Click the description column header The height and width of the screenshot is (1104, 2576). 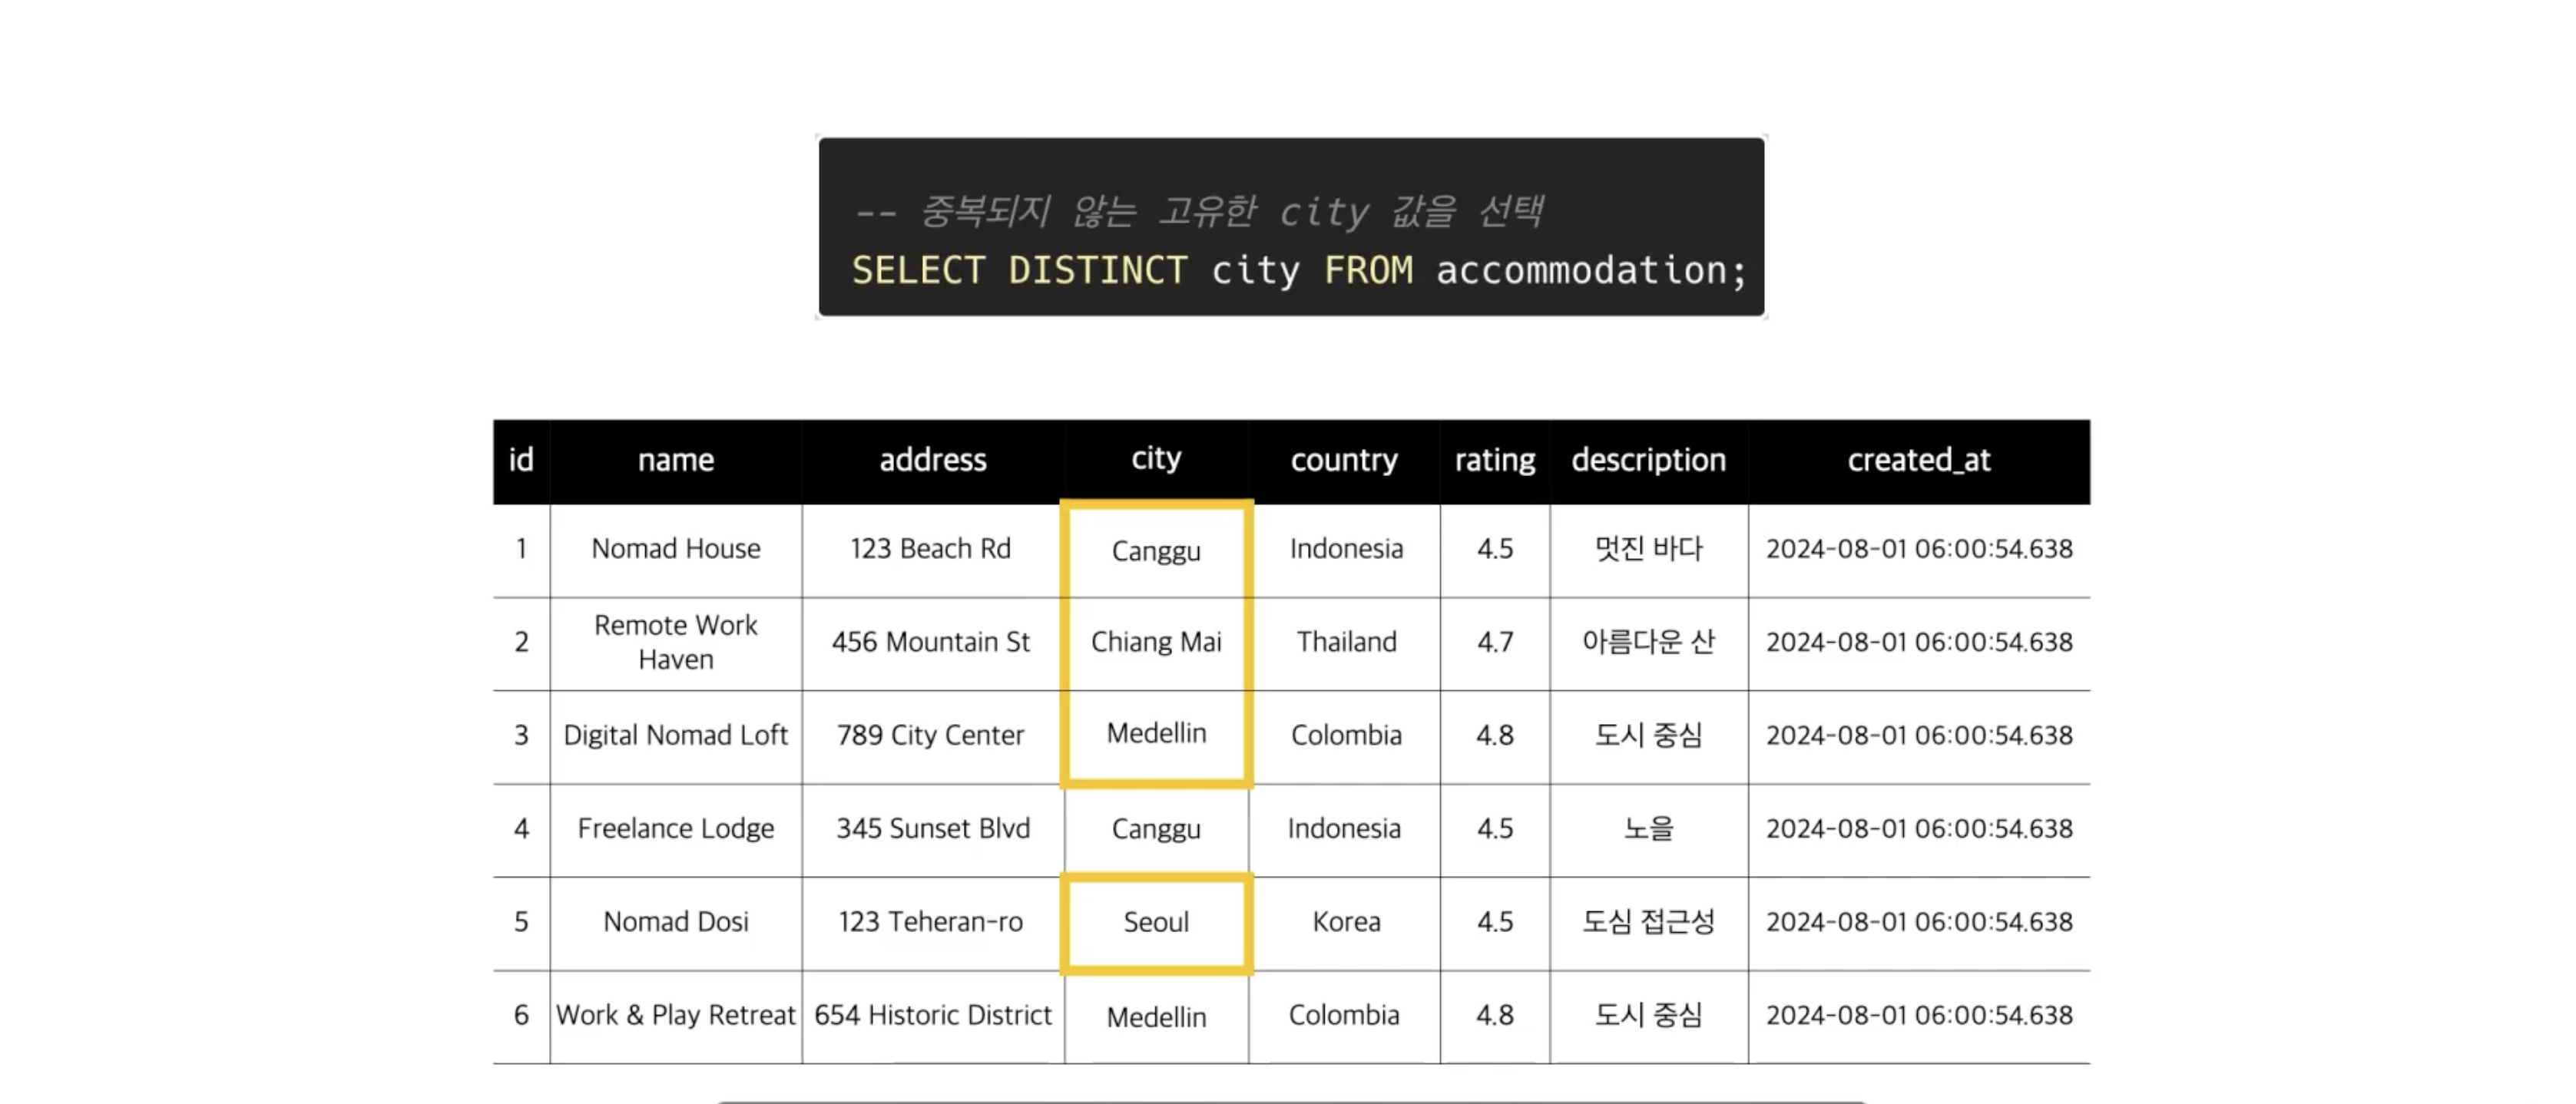[1649, 460]
